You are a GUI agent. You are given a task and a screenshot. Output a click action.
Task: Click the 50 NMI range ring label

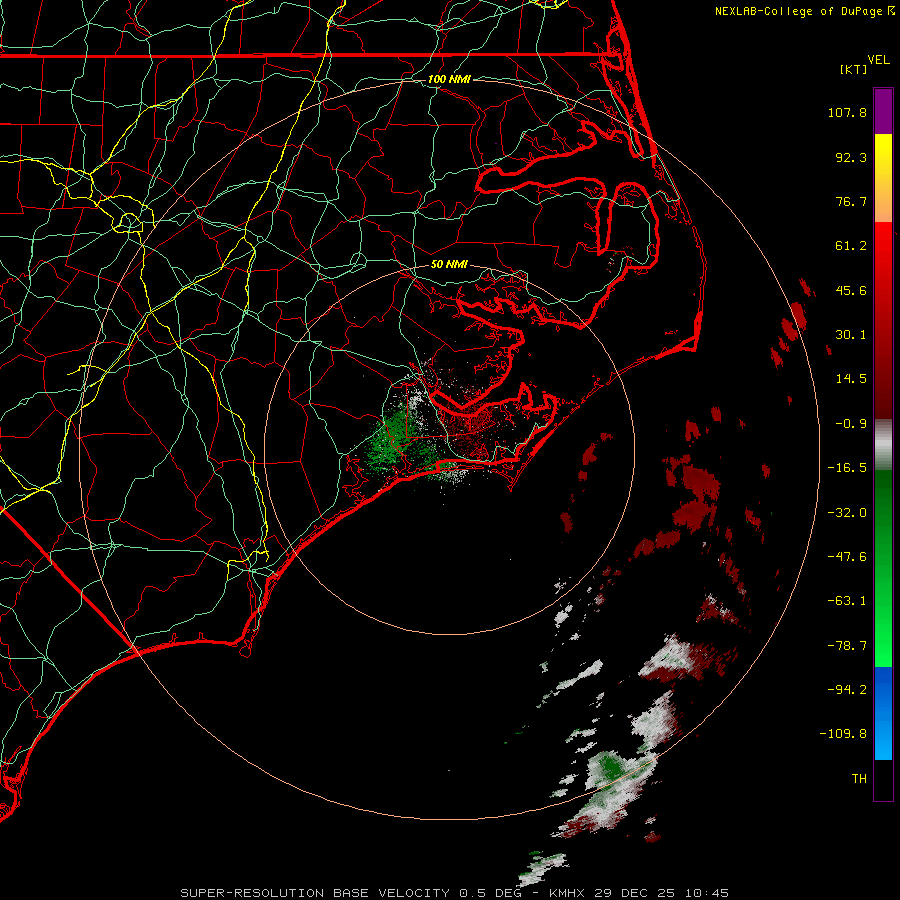(449, 265)
